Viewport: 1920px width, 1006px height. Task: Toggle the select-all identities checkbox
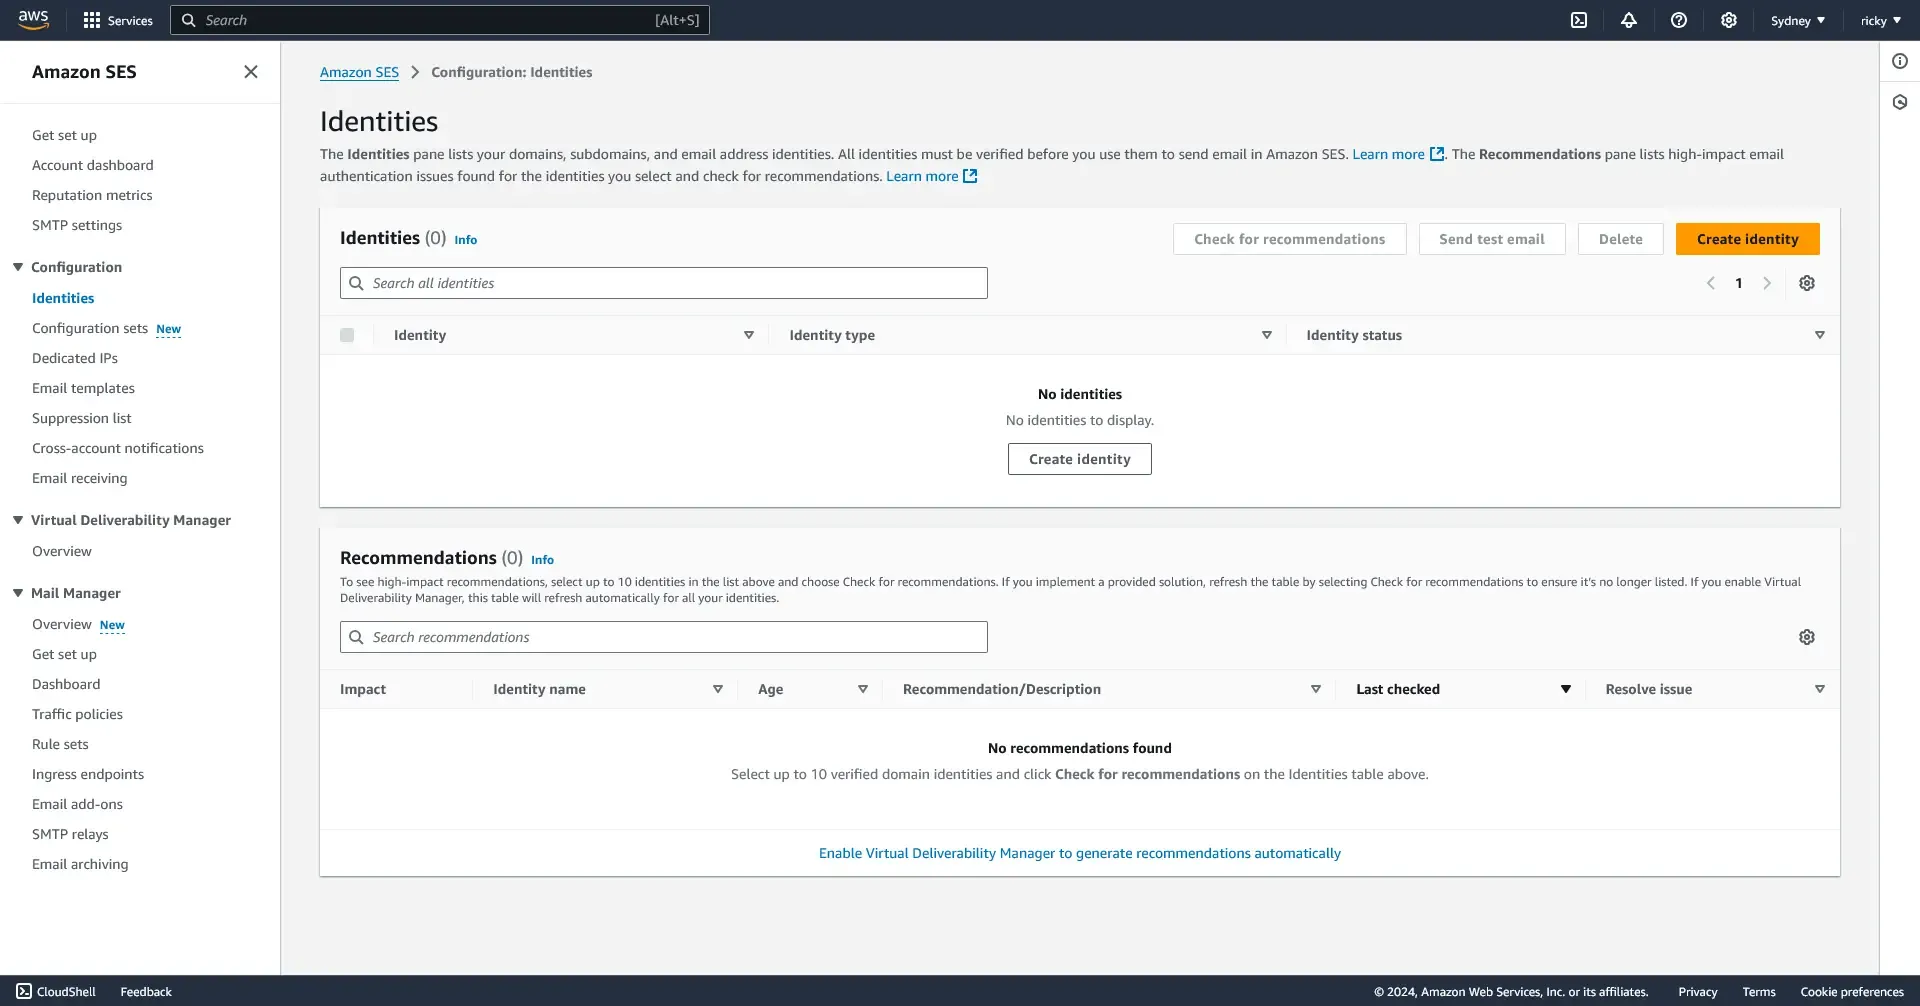[347, 335]
